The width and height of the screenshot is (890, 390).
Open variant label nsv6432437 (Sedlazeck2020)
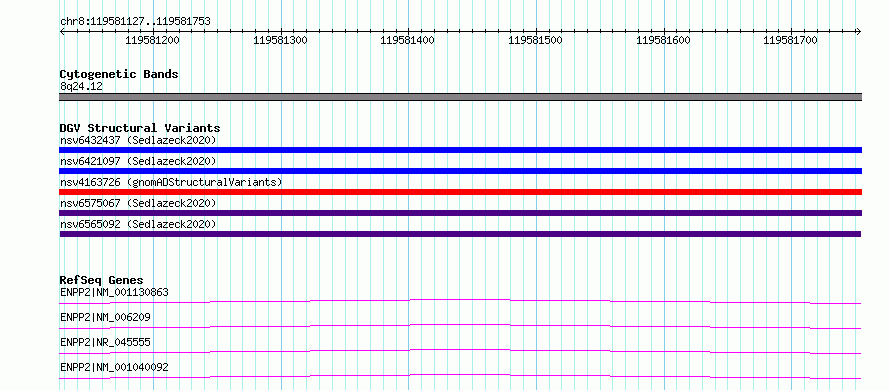point(138,140)
